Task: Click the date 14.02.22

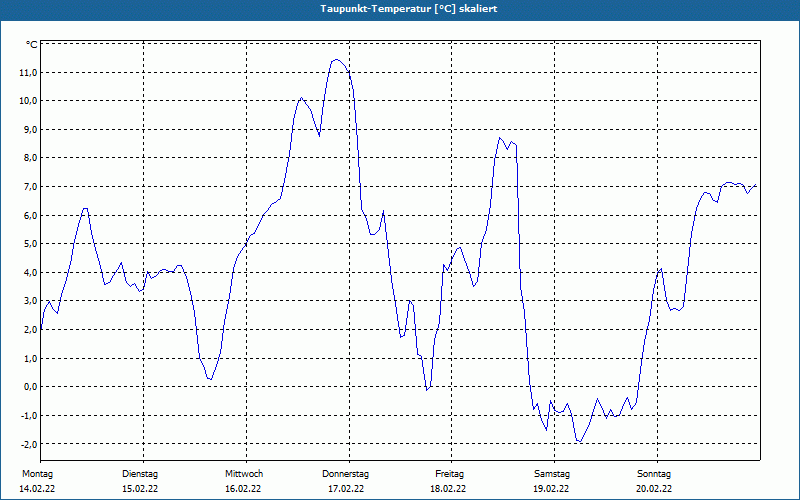Action: click(37, 489)
